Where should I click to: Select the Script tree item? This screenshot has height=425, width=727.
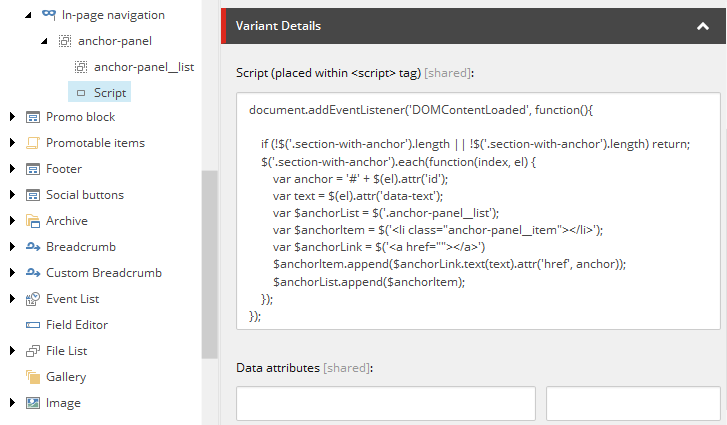click(x=110, y=92)
